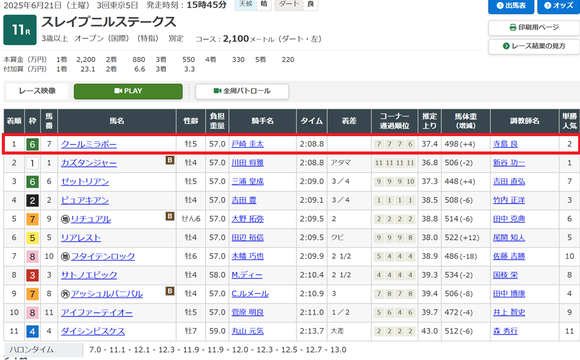The height and width of the screenshot is (360, 580).
Task: Open horse page for アイファーテイオー
Action: (97, 313)
